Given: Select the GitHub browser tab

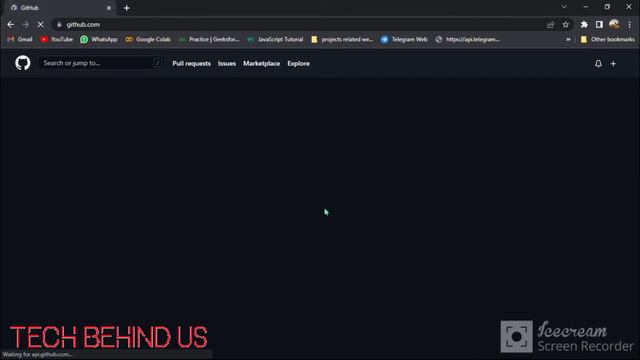Looking at the screenshot, I should tap(60, 8).
